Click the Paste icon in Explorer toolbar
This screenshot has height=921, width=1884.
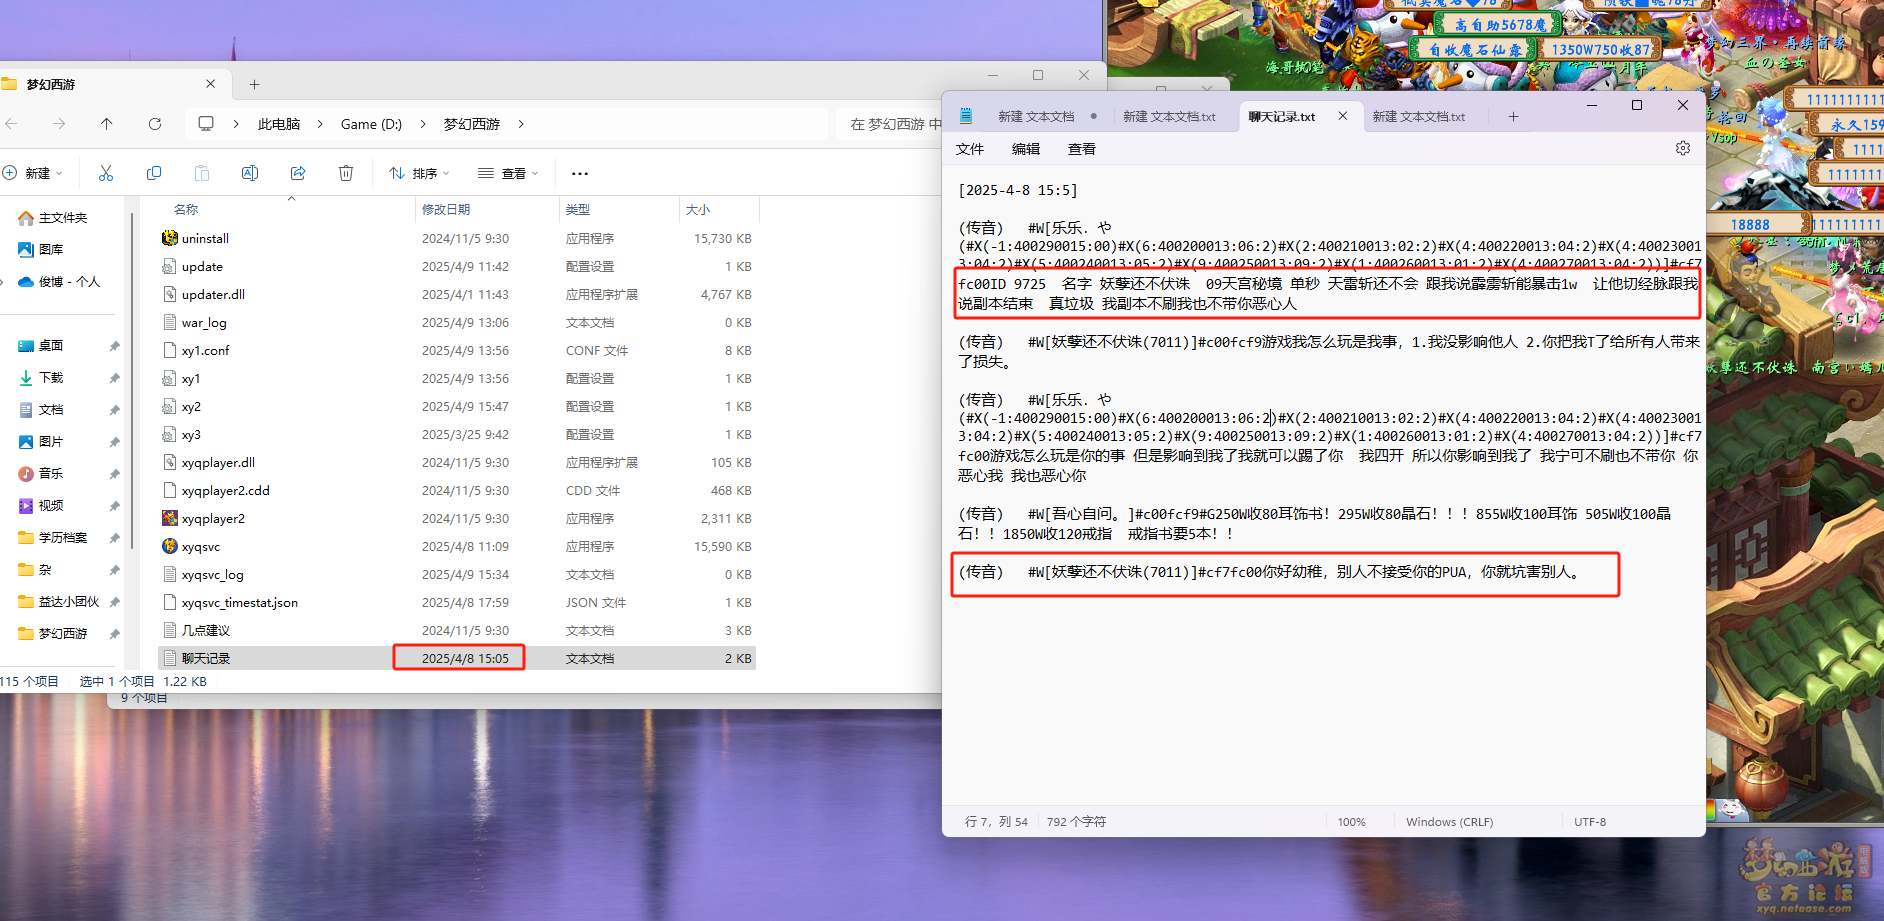202,173
